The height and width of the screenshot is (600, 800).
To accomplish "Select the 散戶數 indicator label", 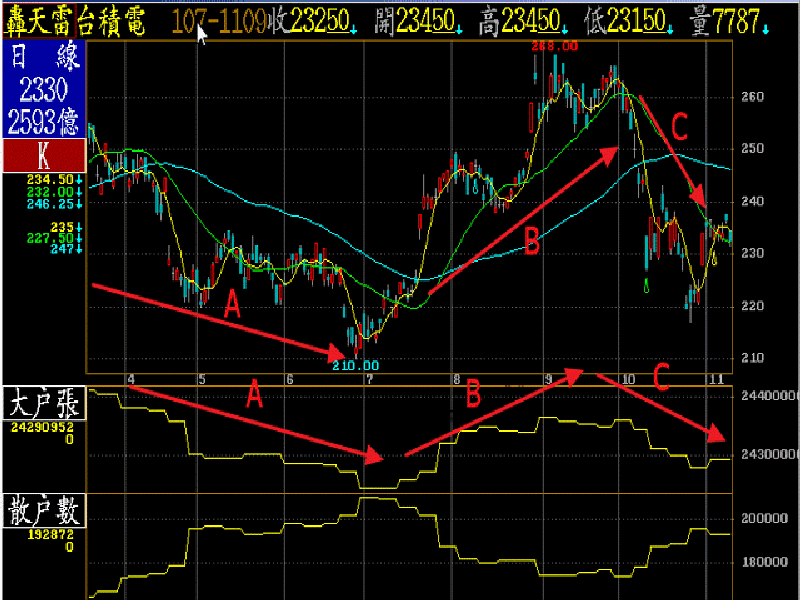I will pos(43,510).
